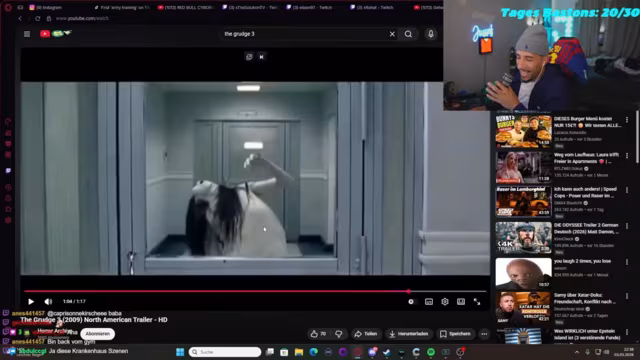
Task: Open the YouTube hamburger guide menu
Action: coord(27,34)
